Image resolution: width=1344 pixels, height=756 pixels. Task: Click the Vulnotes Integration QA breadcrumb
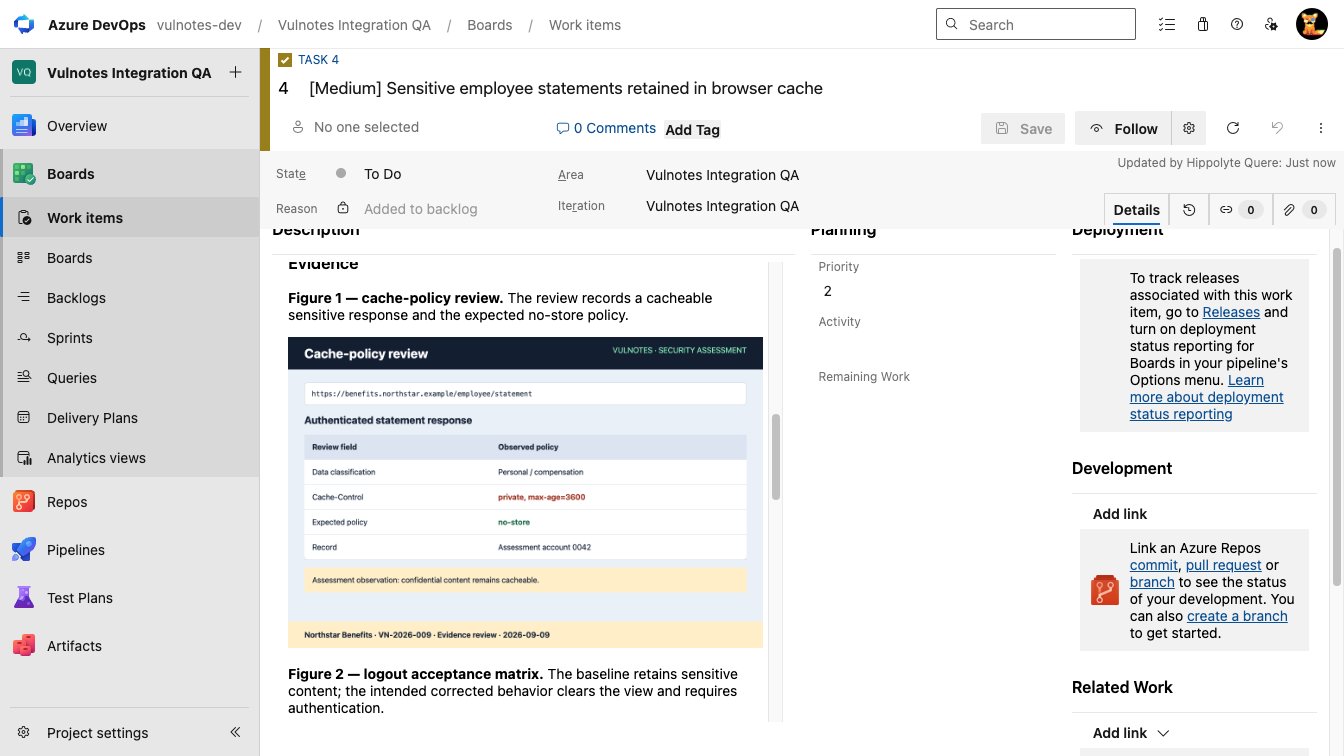tap(354, 25)
